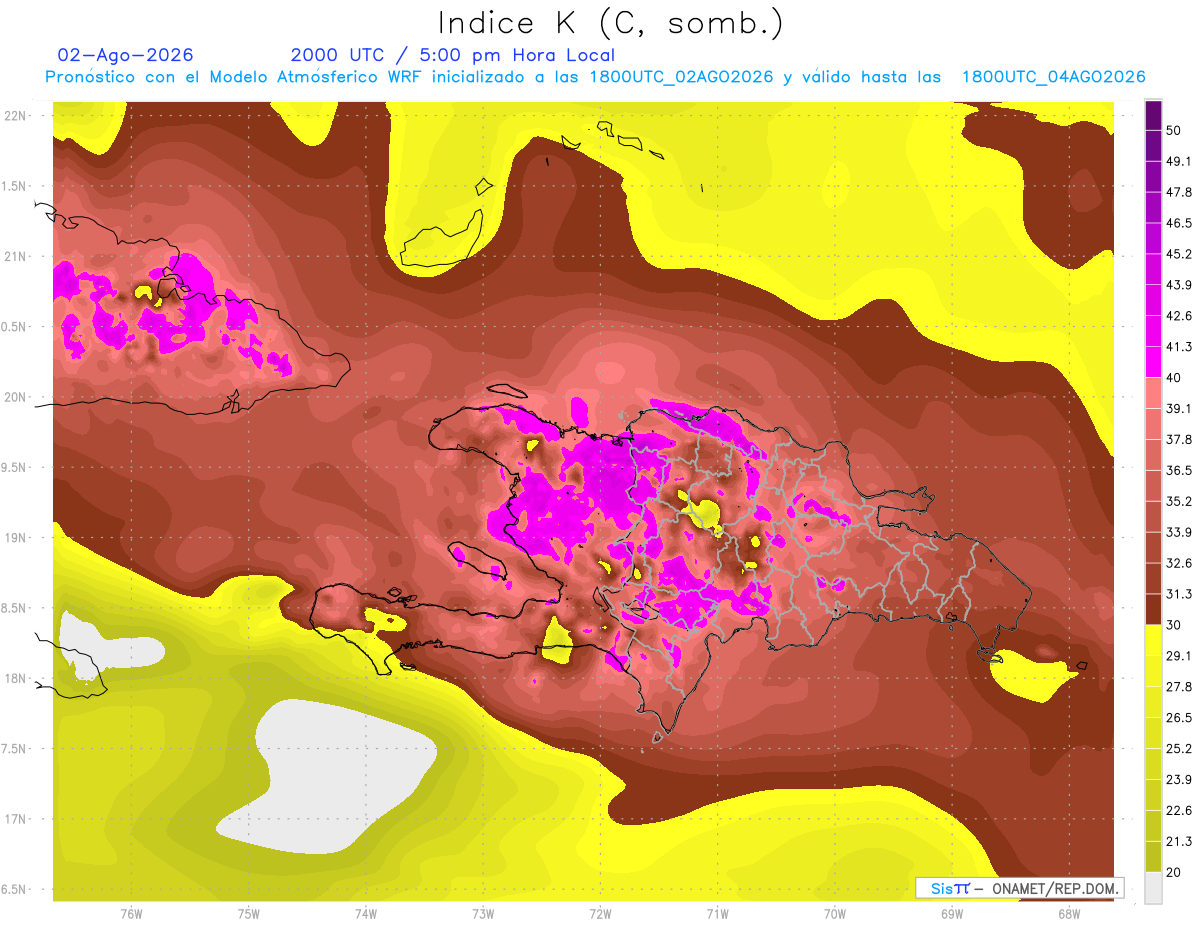Click legend value '46.5'
The height and width of the screenshot is (927, 1200).
(1181, 223)
